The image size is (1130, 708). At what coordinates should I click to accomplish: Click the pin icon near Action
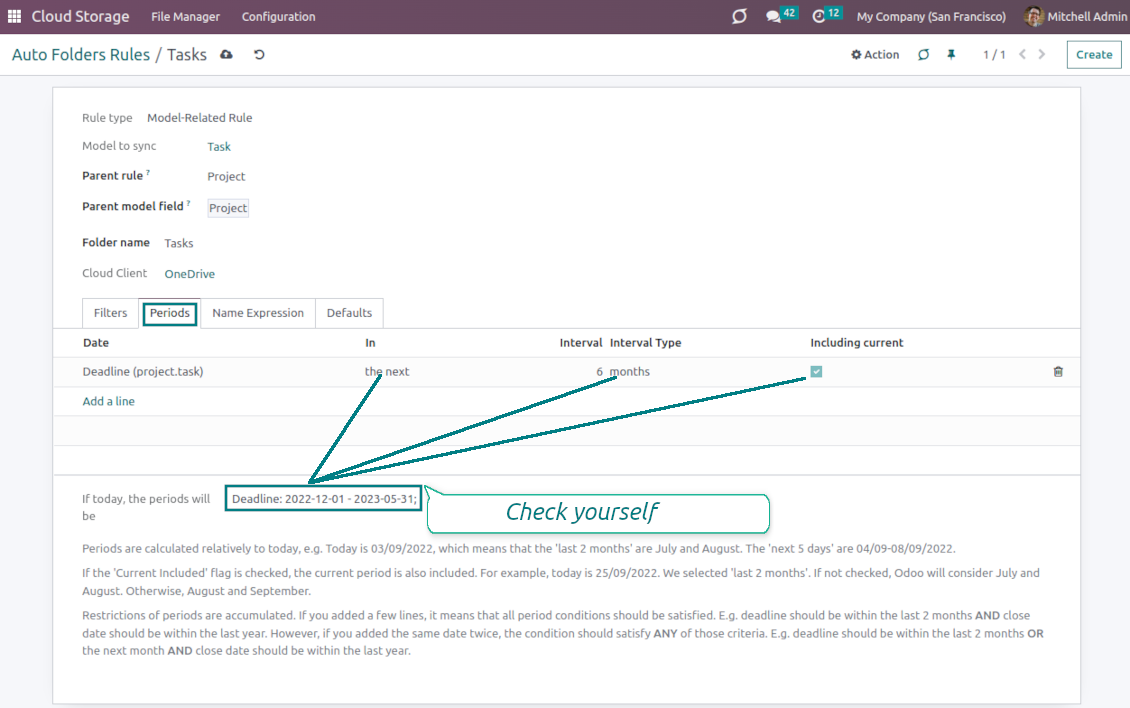coord(951,55)
